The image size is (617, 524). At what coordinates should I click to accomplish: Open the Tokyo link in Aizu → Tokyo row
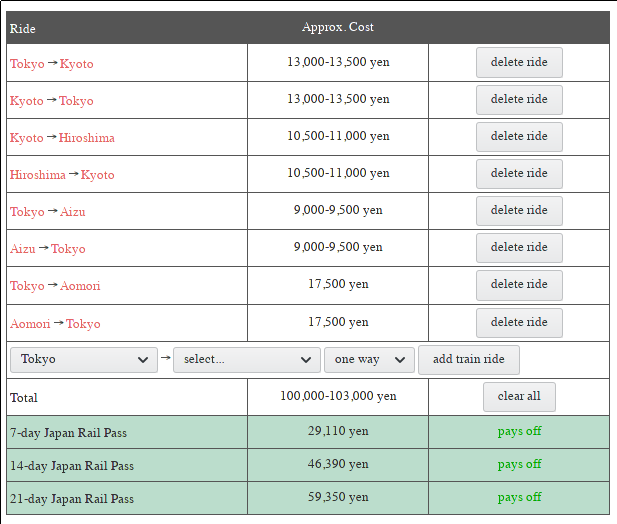click(68, 249)
